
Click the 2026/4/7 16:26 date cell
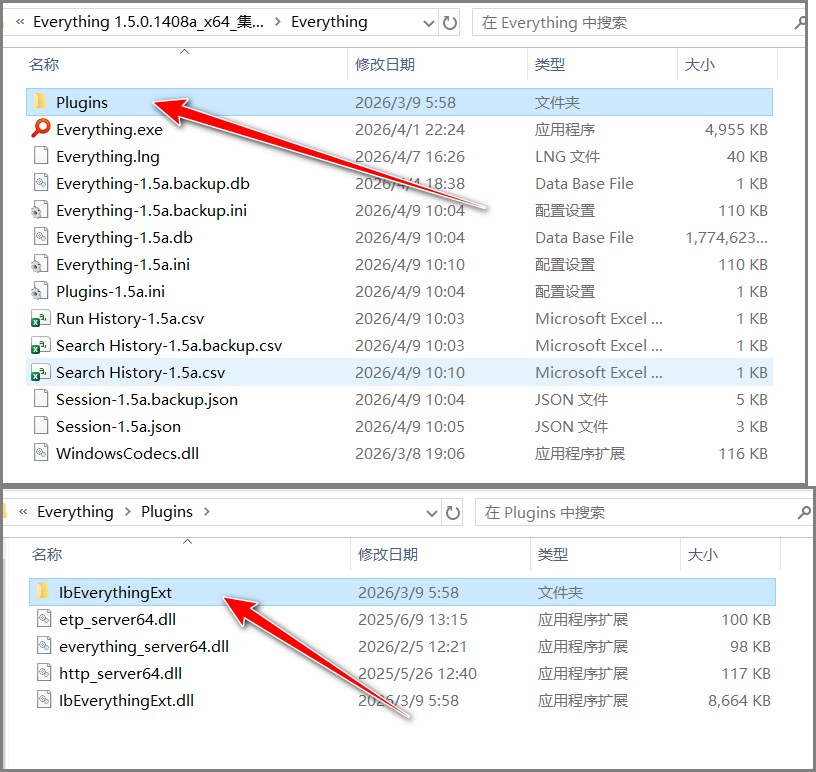[410, 156]
